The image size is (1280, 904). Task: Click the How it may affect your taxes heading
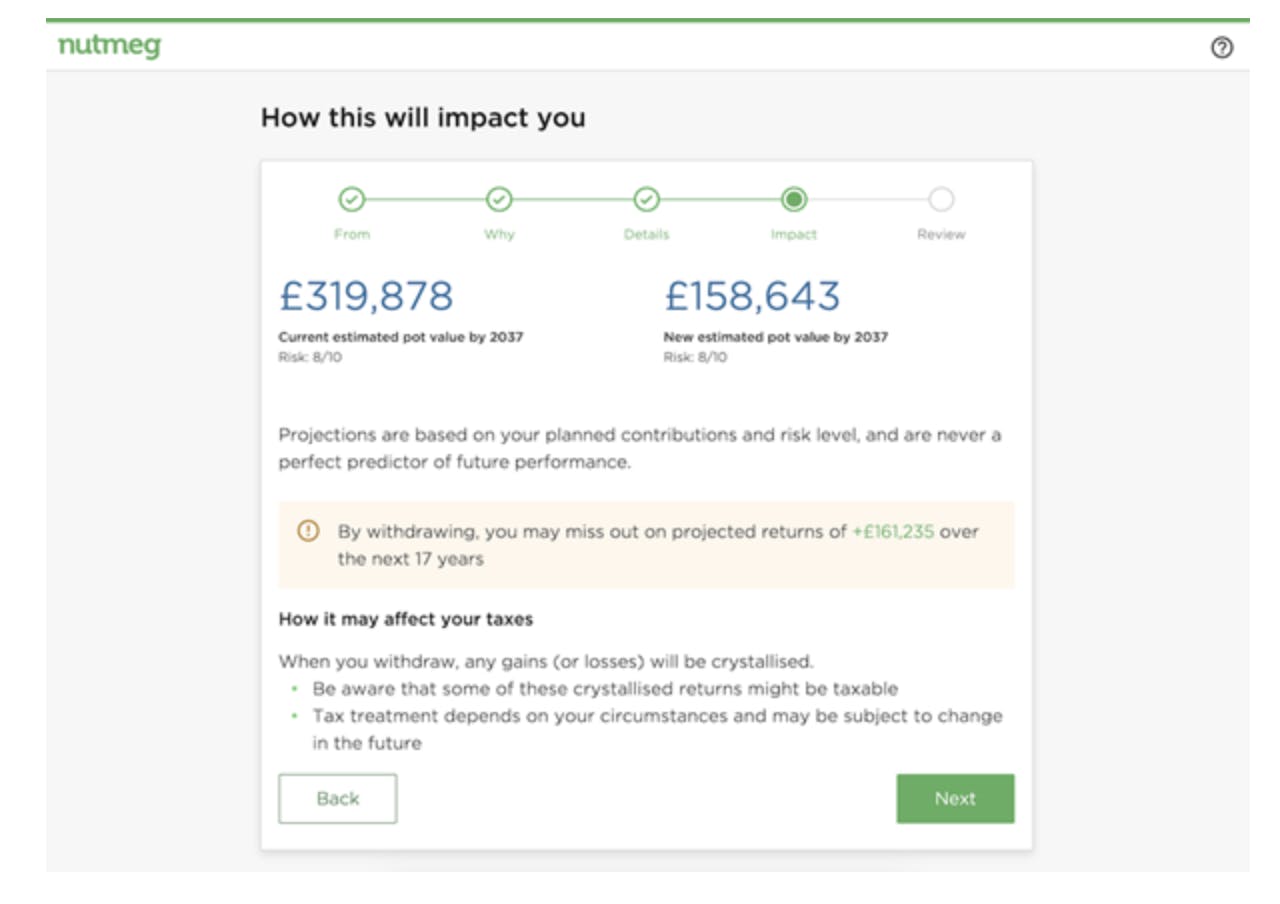tap(406, 619)
